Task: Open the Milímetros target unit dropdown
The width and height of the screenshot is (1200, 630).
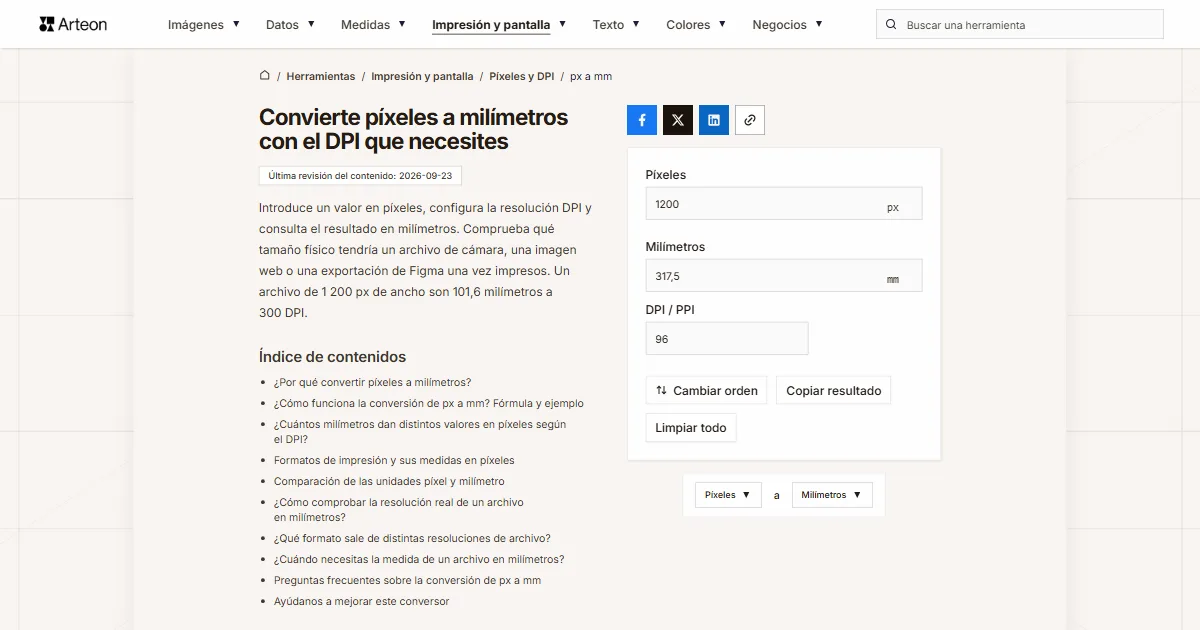Action: [832, 495]
